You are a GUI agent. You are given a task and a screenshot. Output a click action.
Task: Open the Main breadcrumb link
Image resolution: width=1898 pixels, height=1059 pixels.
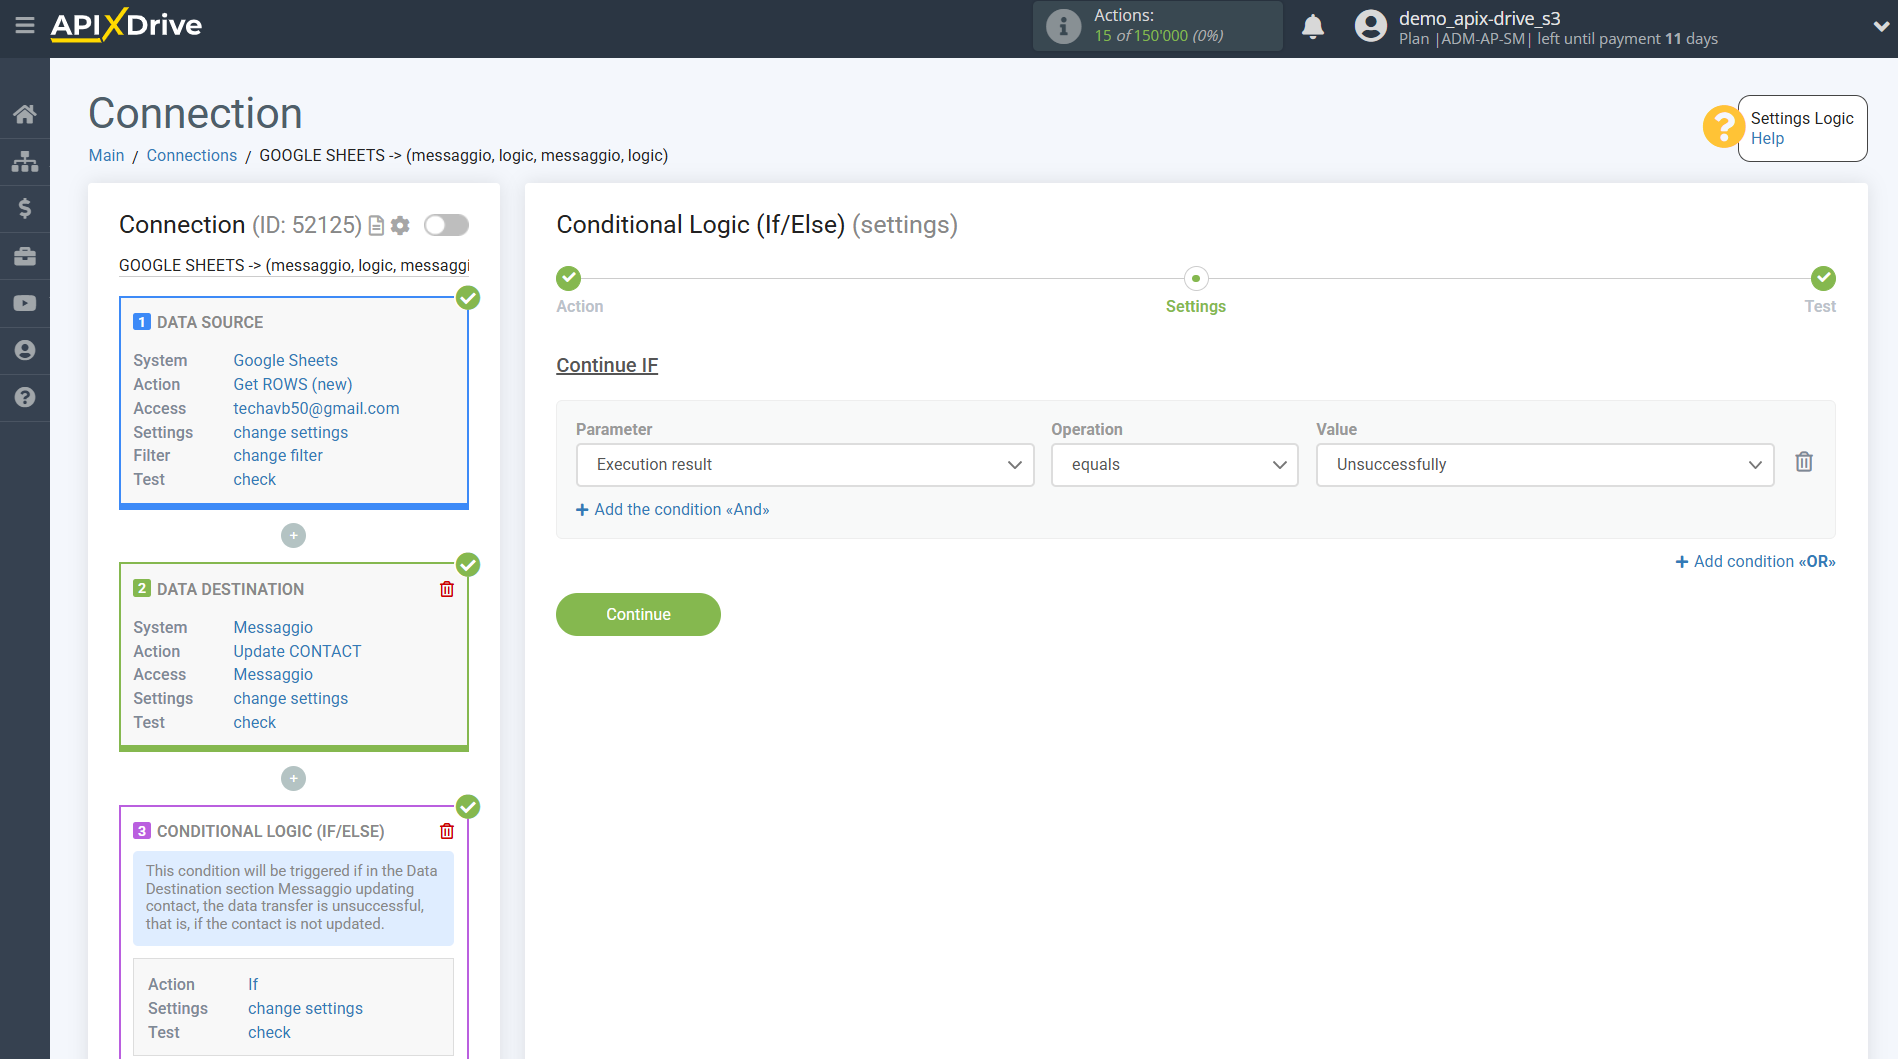point(106,155)
